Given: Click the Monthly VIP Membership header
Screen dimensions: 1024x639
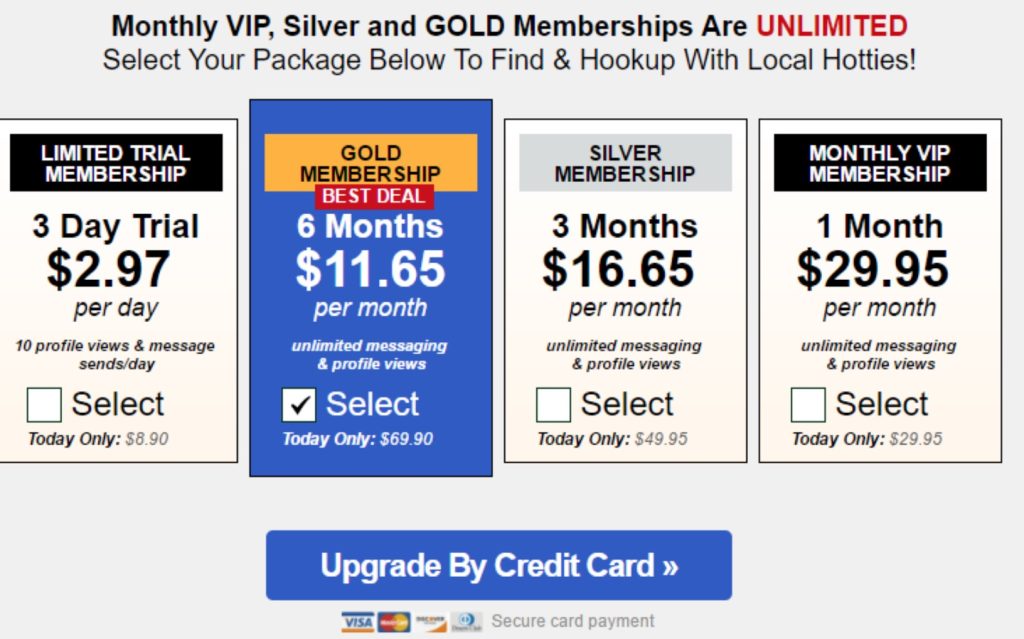Looking at the screenshot, I should click(880, 163).
